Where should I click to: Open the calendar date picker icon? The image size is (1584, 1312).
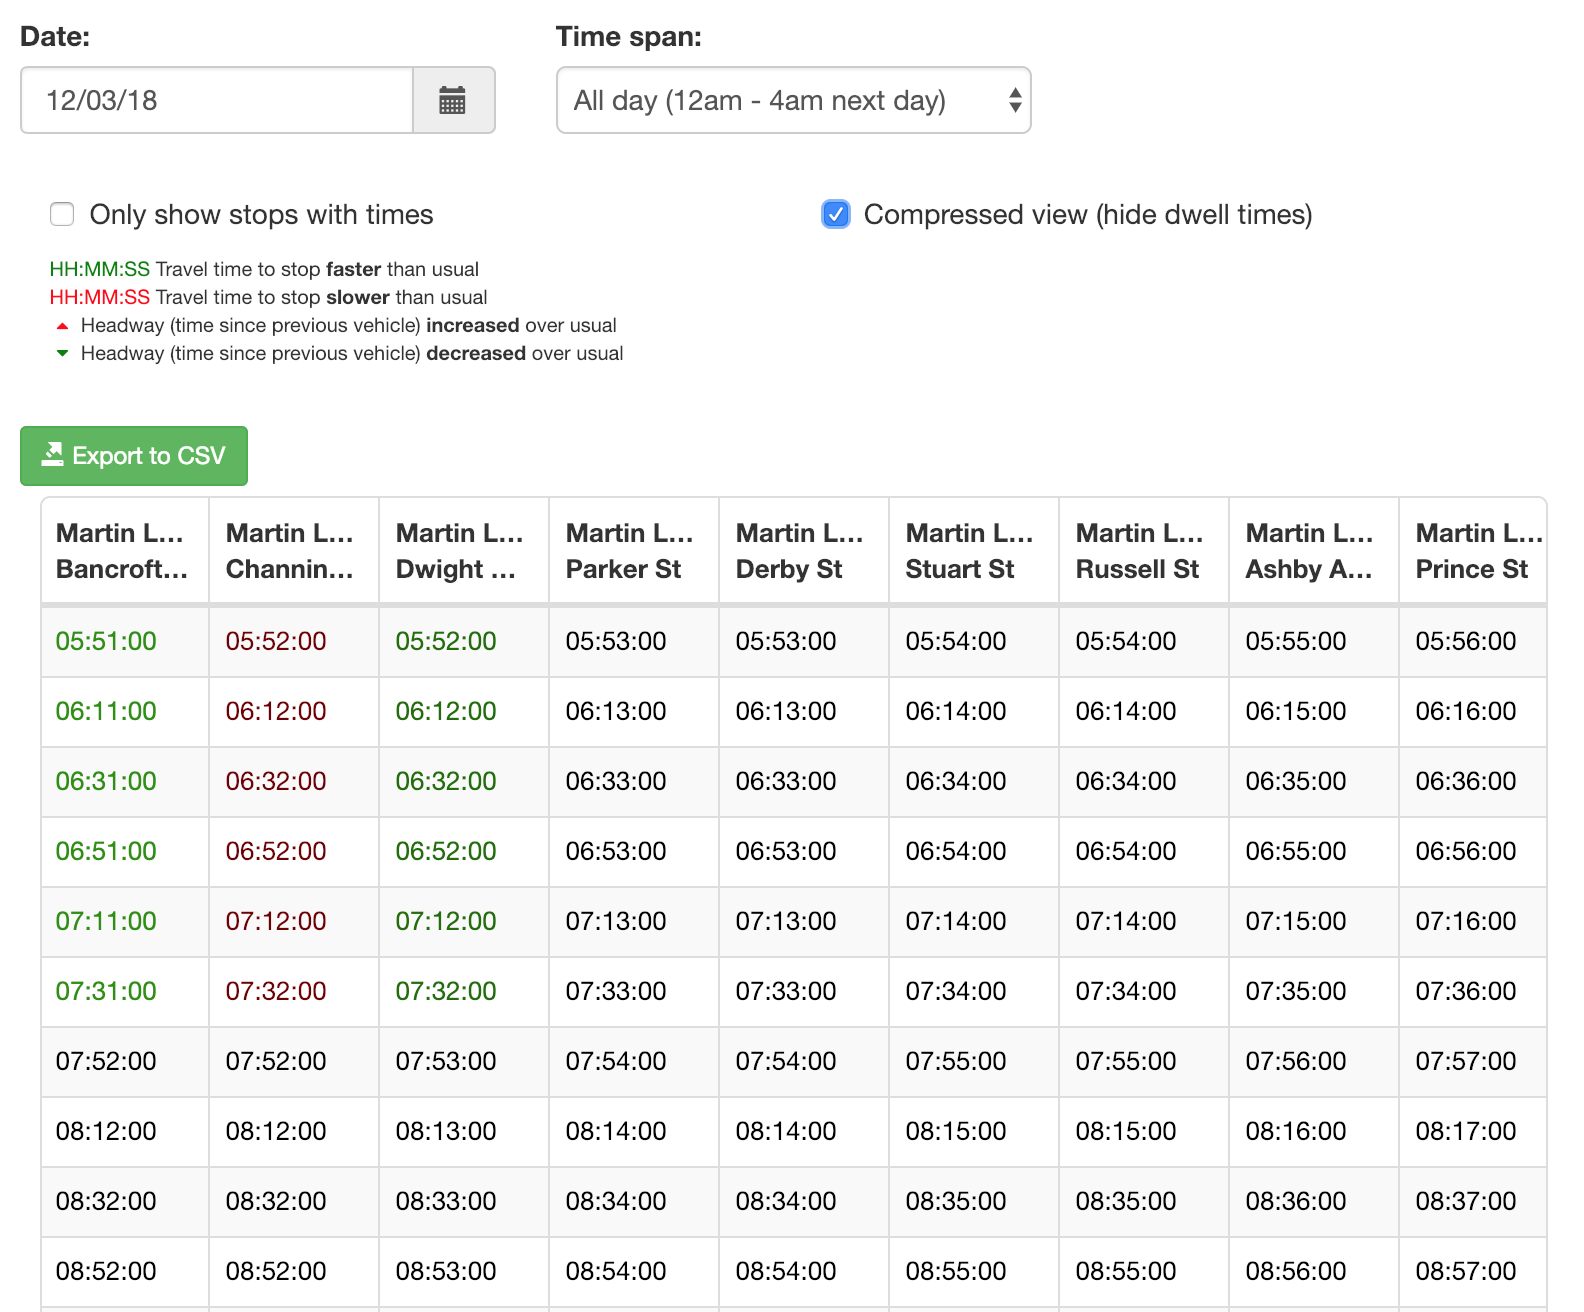453,100
